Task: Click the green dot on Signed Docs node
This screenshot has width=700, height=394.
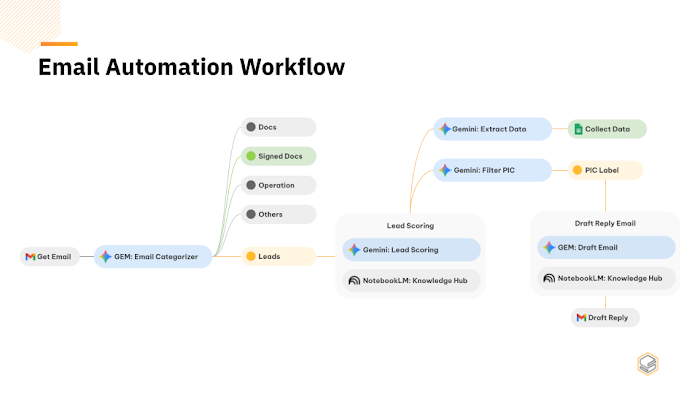Action: 251,156
